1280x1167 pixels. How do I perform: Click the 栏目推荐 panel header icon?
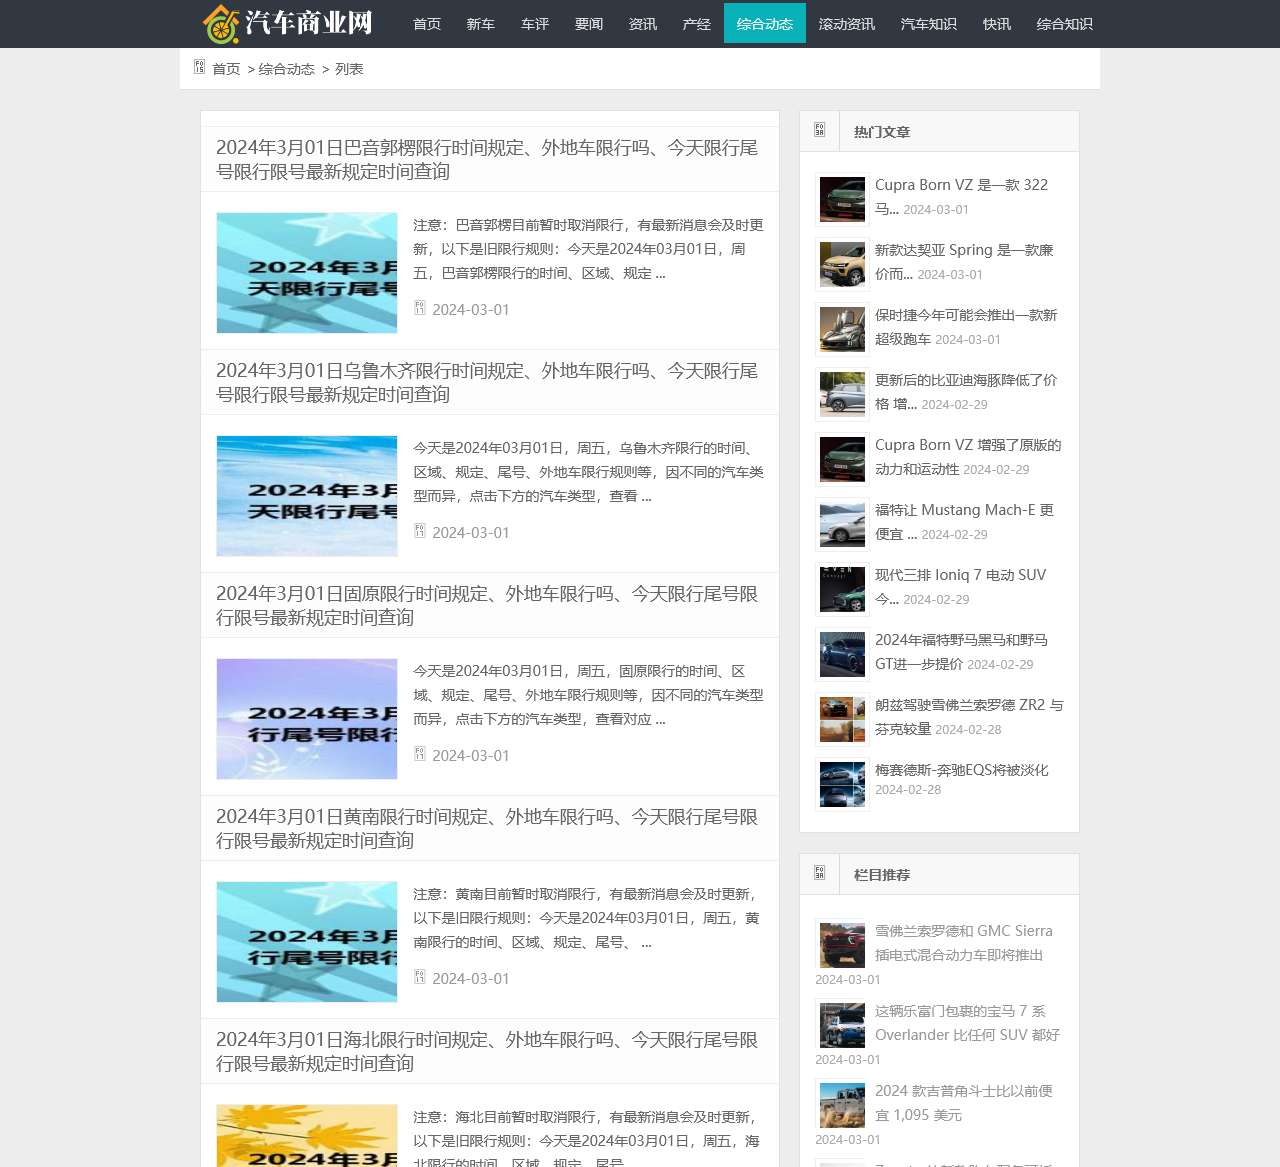click(818, 872)
